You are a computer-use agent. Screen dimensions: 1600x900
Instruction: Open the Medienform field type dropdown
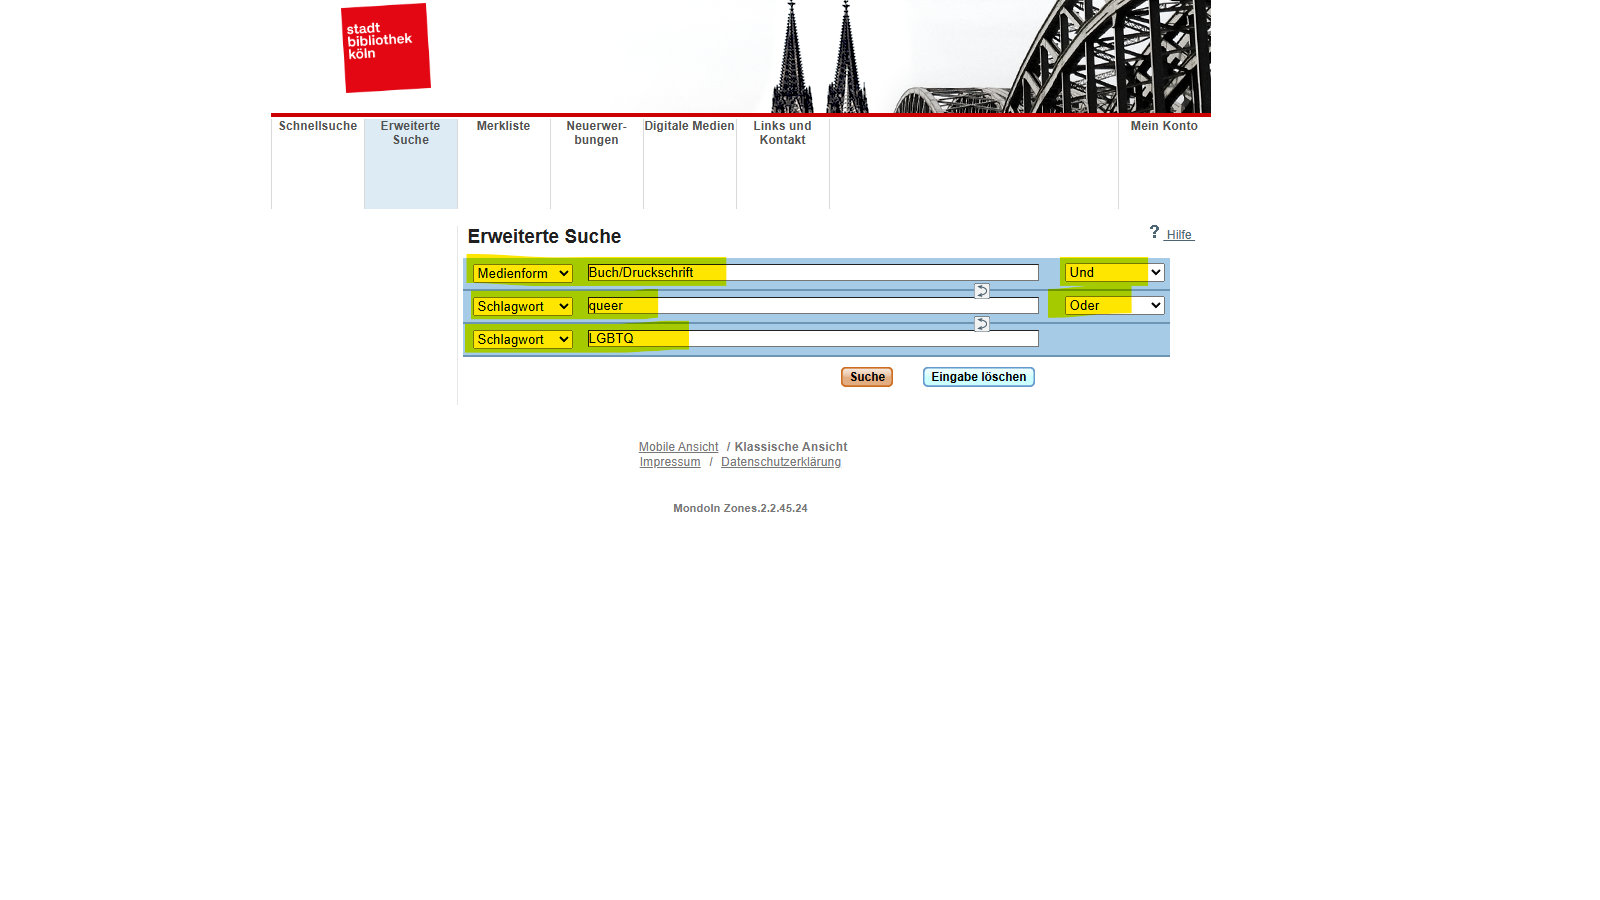tap(522, 273)
